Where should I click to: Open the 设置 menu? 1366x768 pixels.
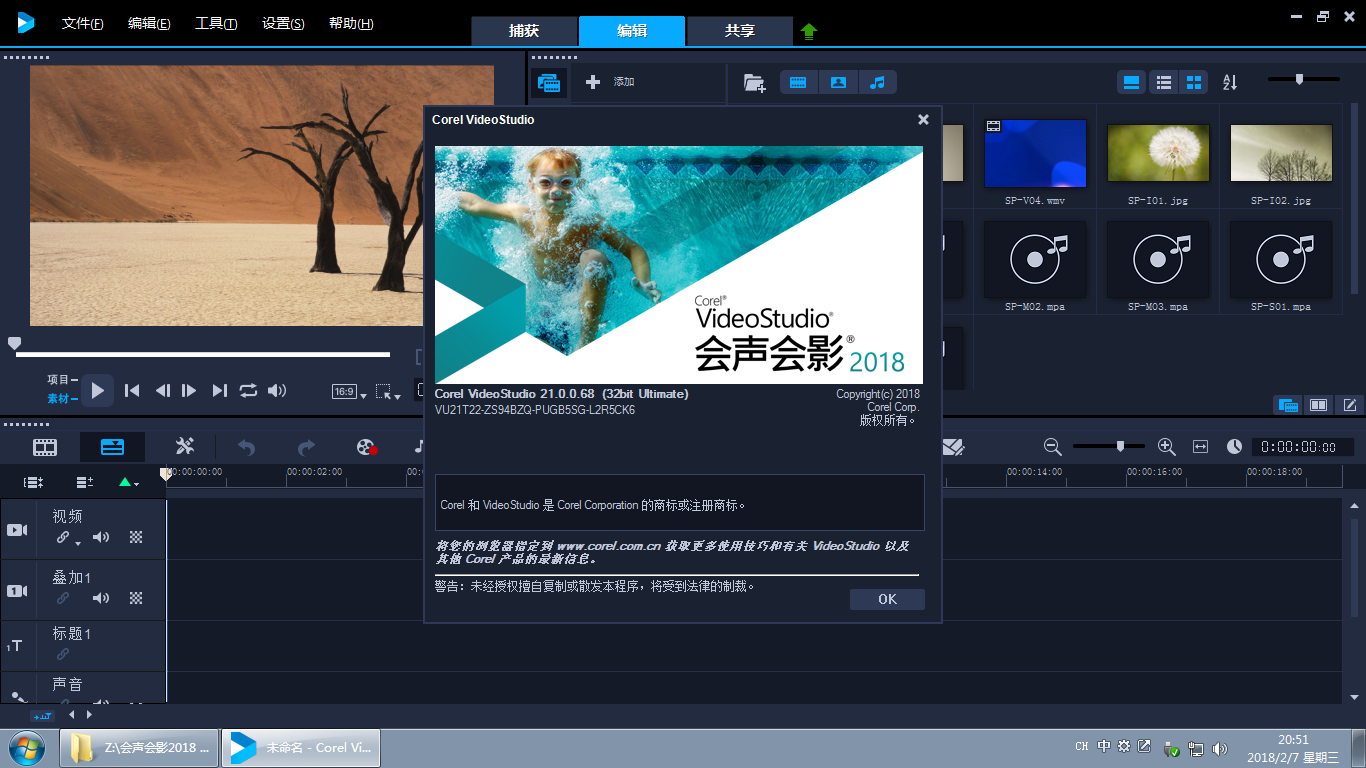click(x=283, y=23)
